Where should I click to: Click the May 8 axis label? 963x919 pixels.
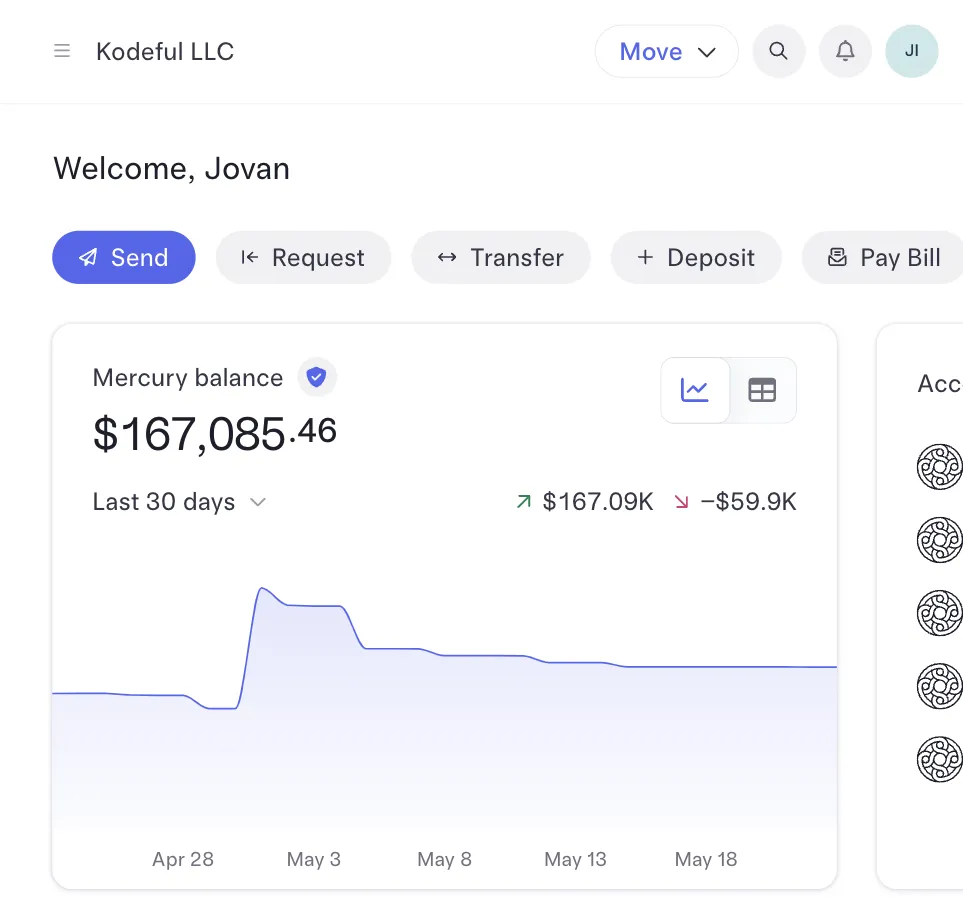[x=445, y=859]
